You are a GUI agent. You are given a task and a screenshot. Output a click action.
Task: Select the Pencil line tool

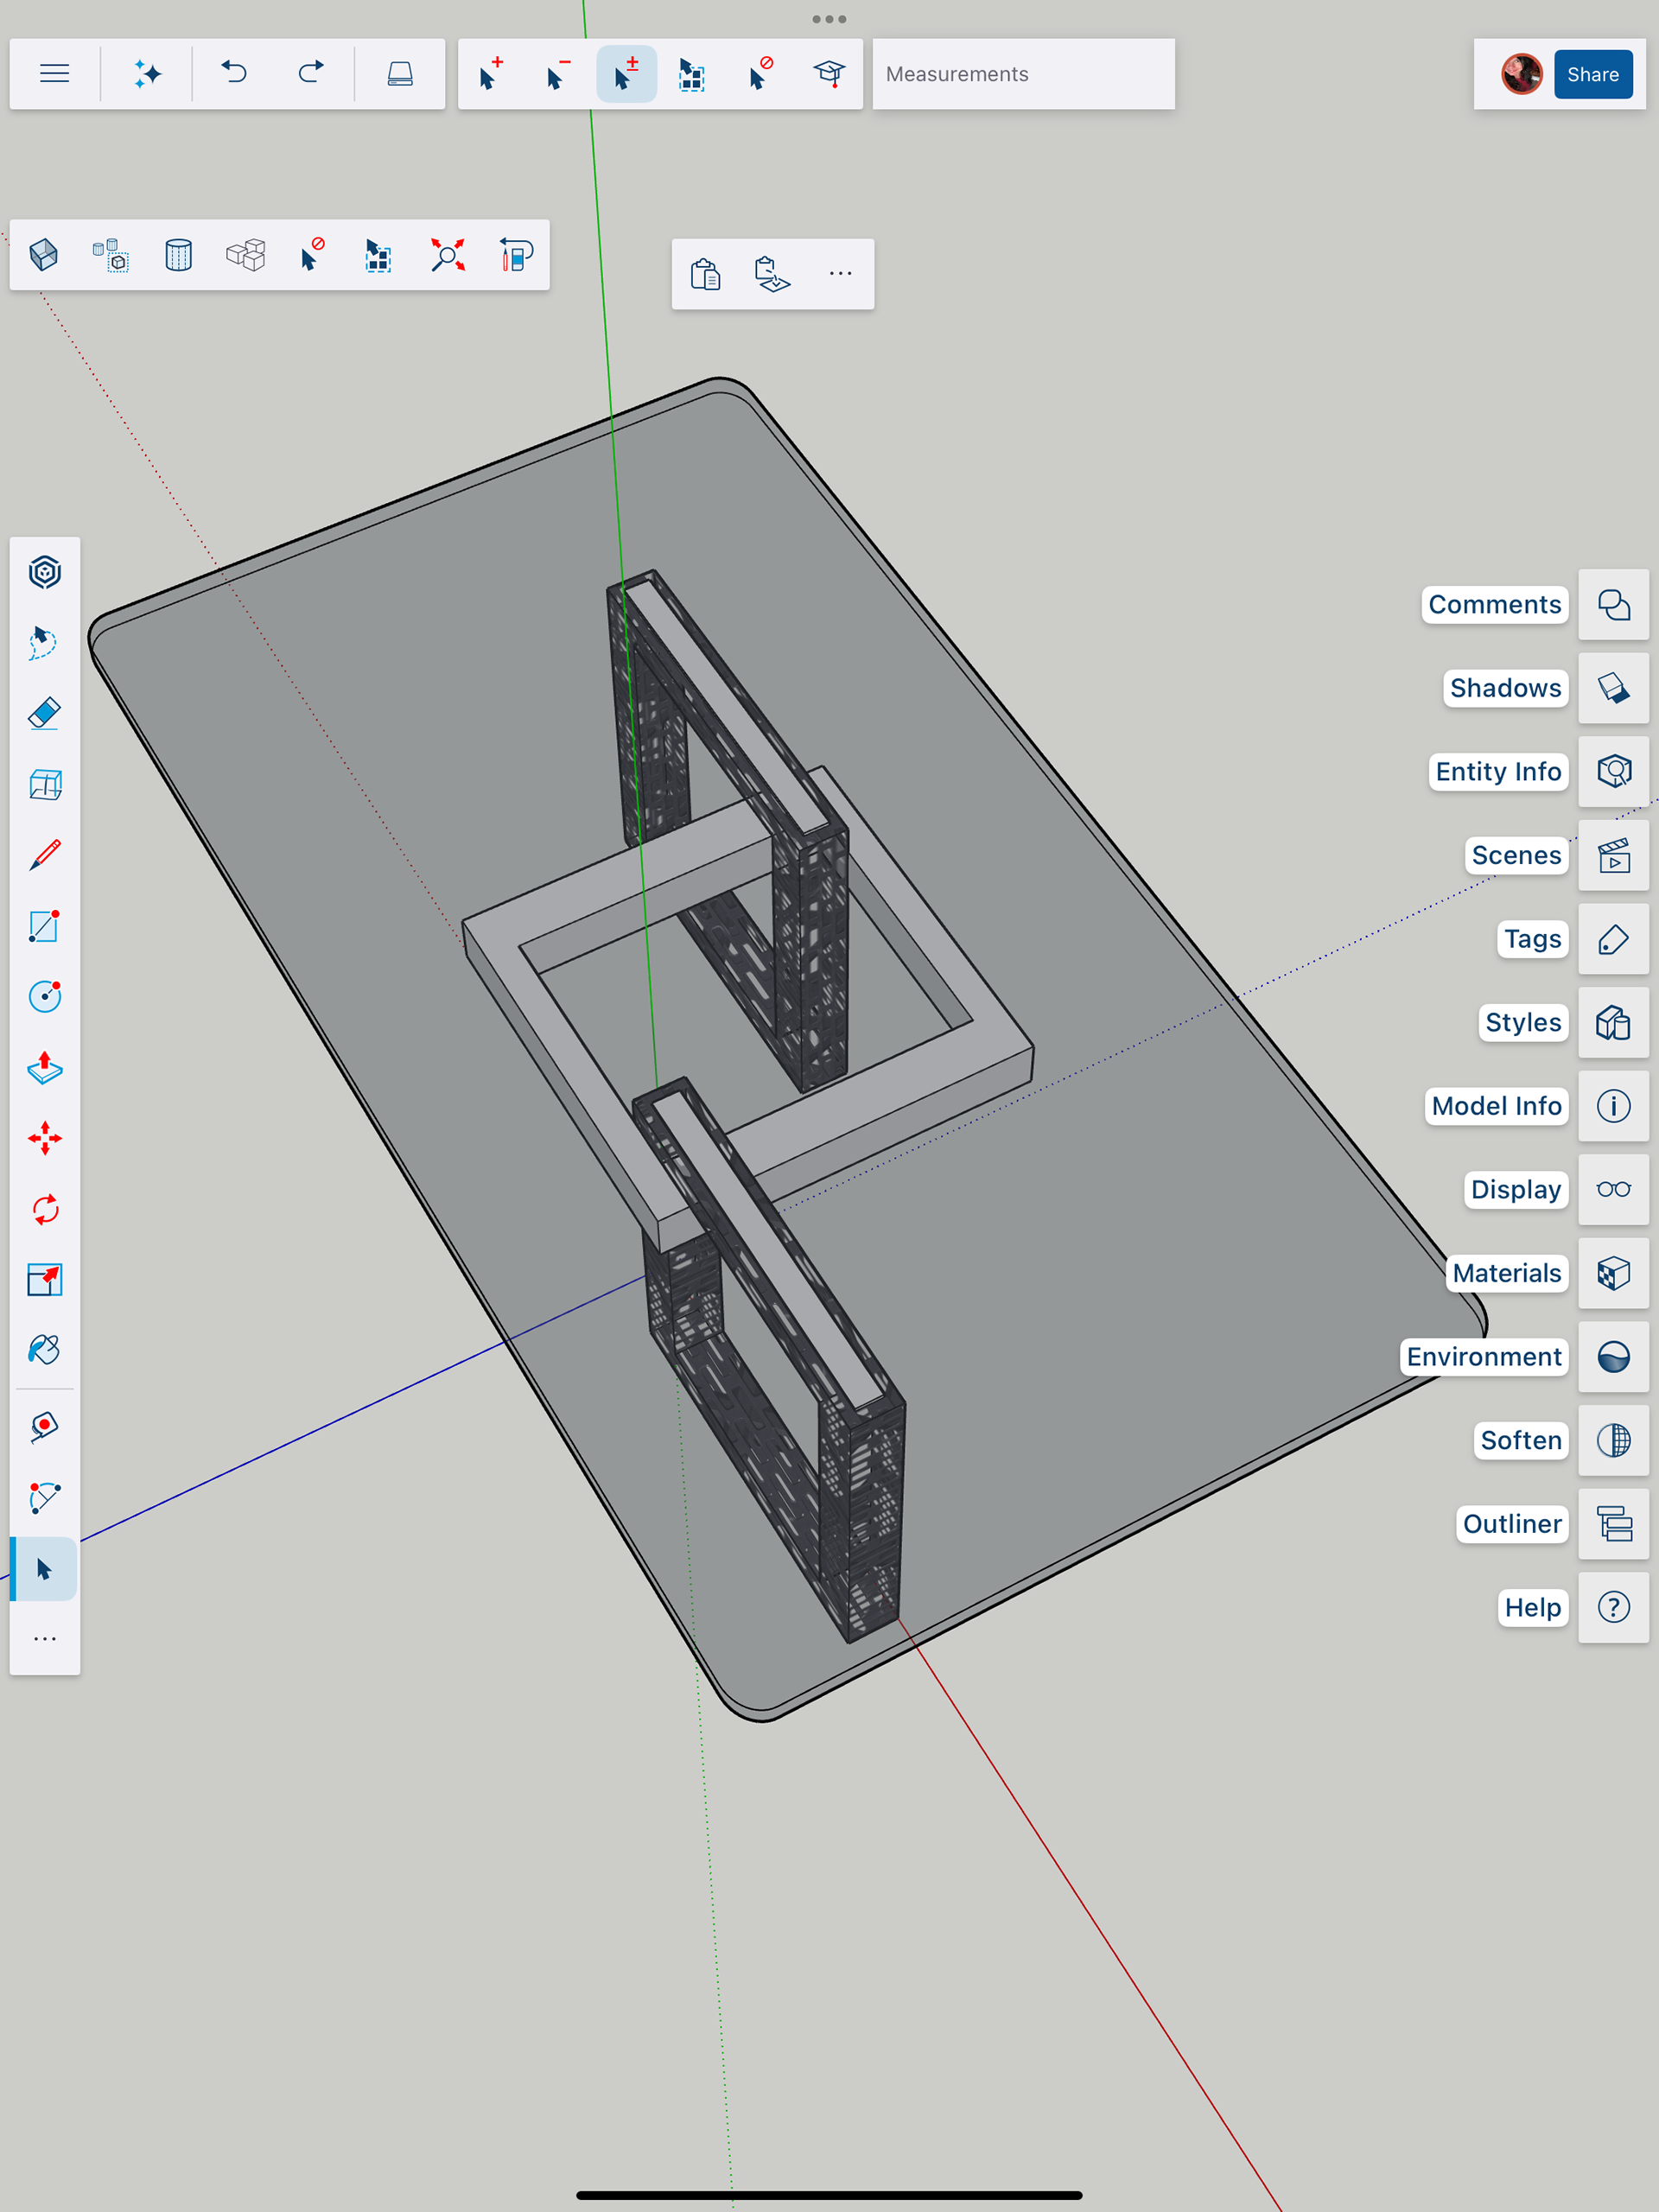(45, 856)
